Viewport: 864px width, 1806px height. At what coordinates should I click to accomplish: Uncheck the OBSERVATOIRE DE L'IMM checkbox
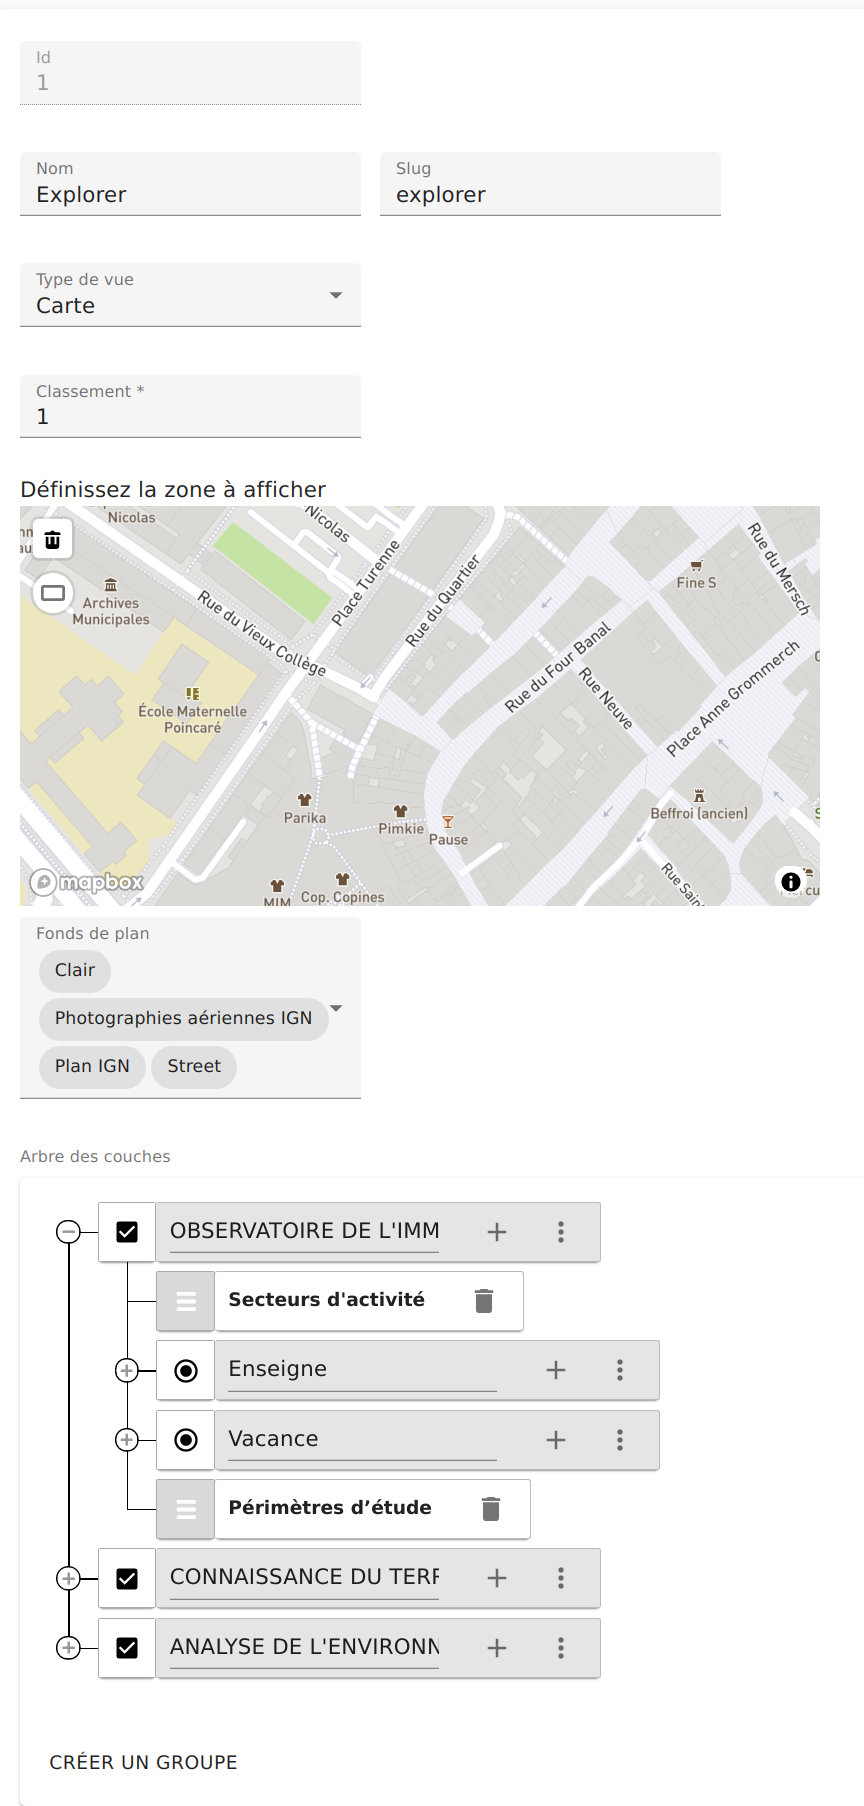[x=127, y=1232]
